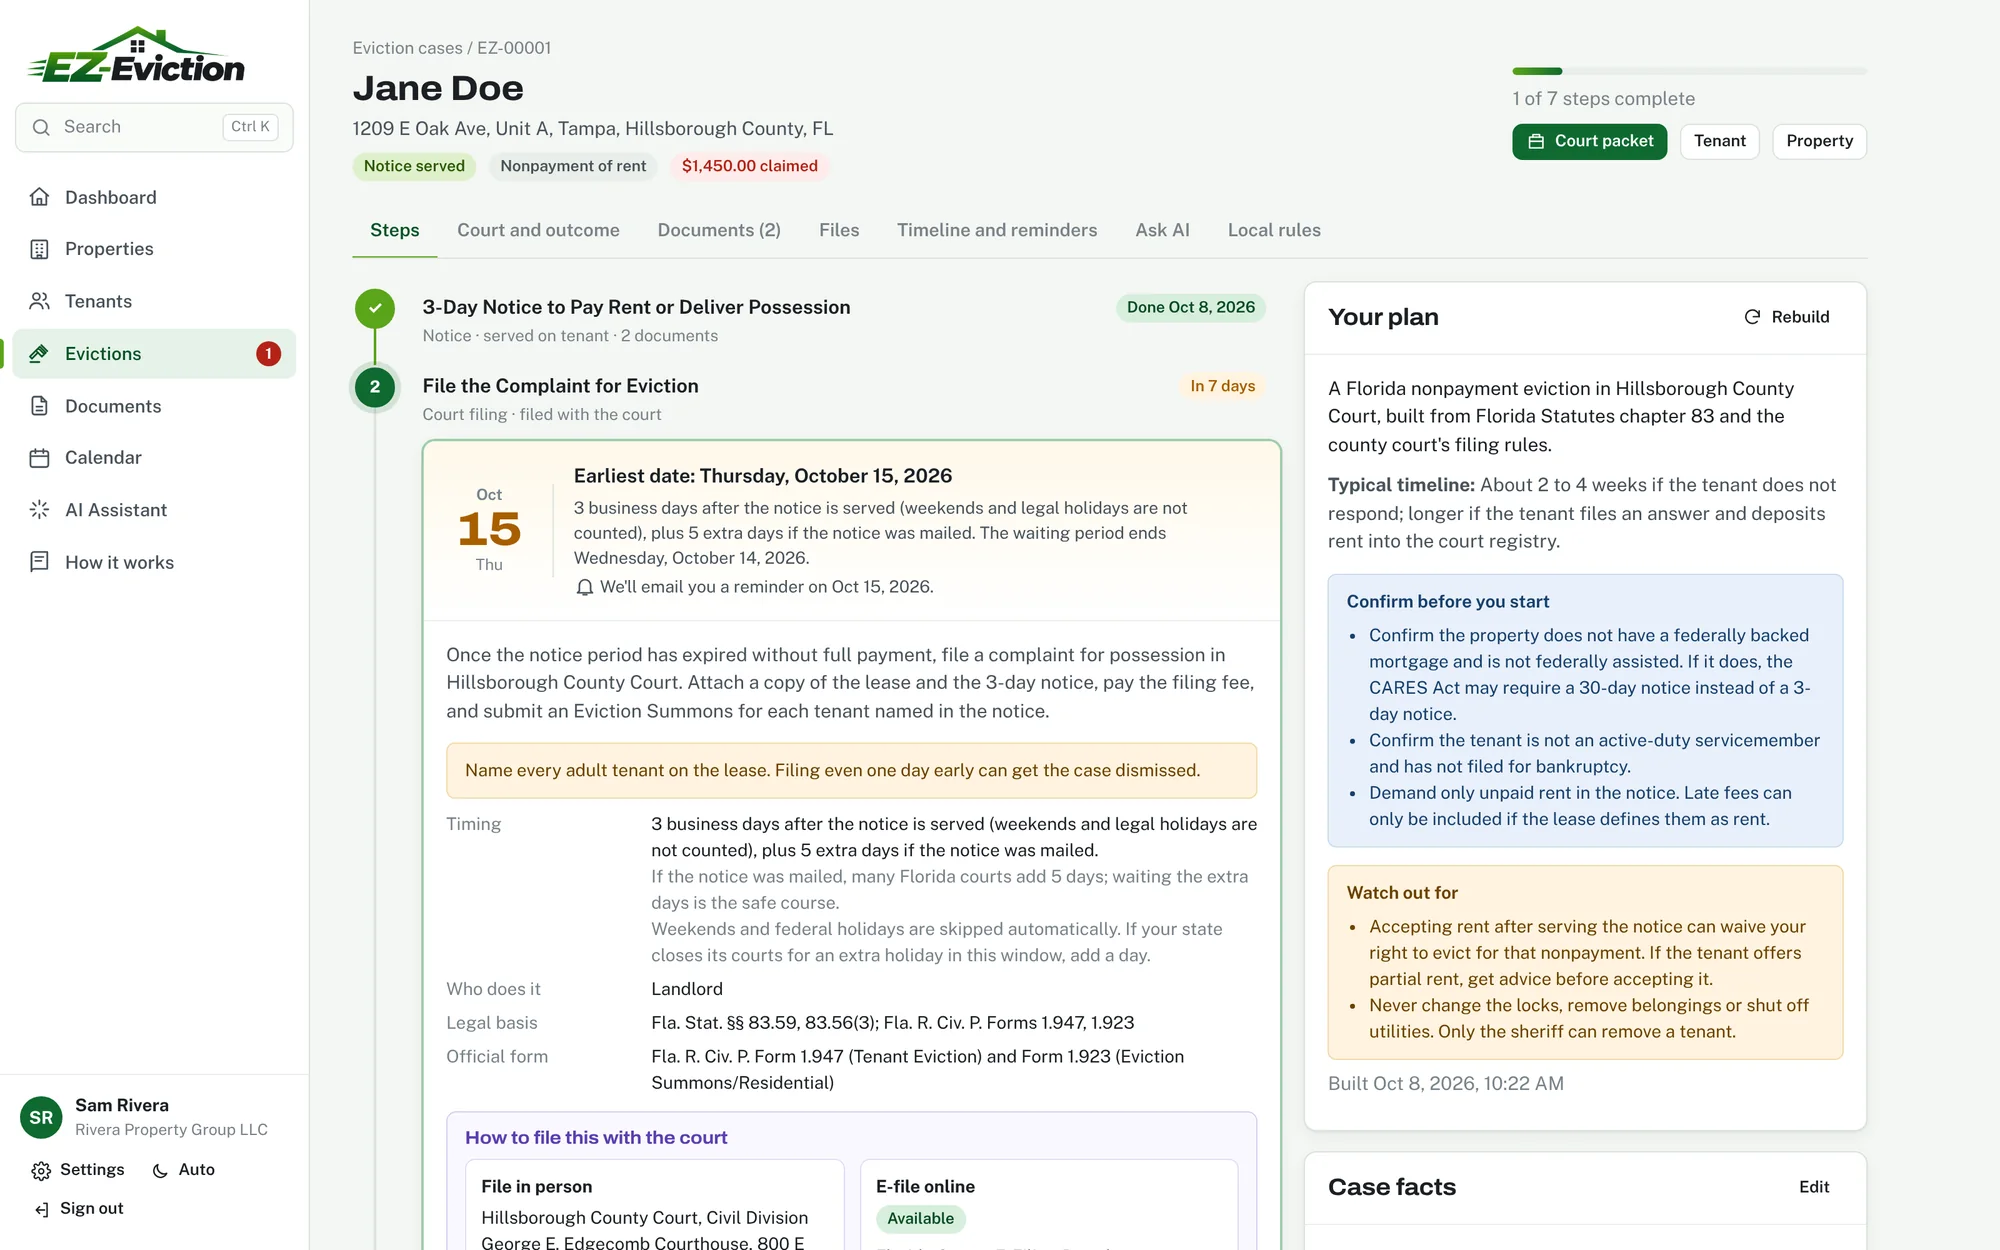Click the Notice served status tag

click(414, 166)
